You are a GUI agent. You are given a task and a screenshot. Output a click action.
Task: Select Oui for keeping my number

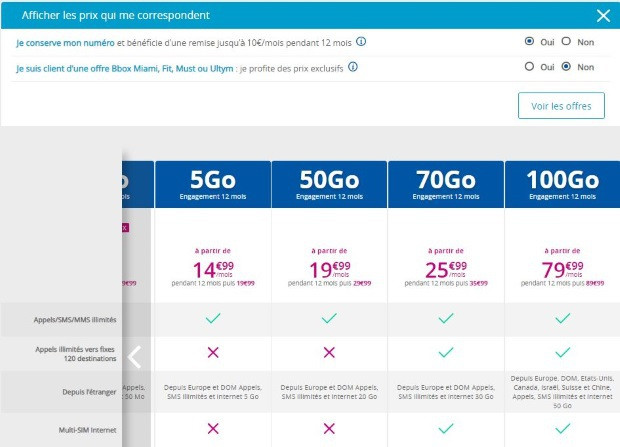pyautogui.click(x=529, y=41)
